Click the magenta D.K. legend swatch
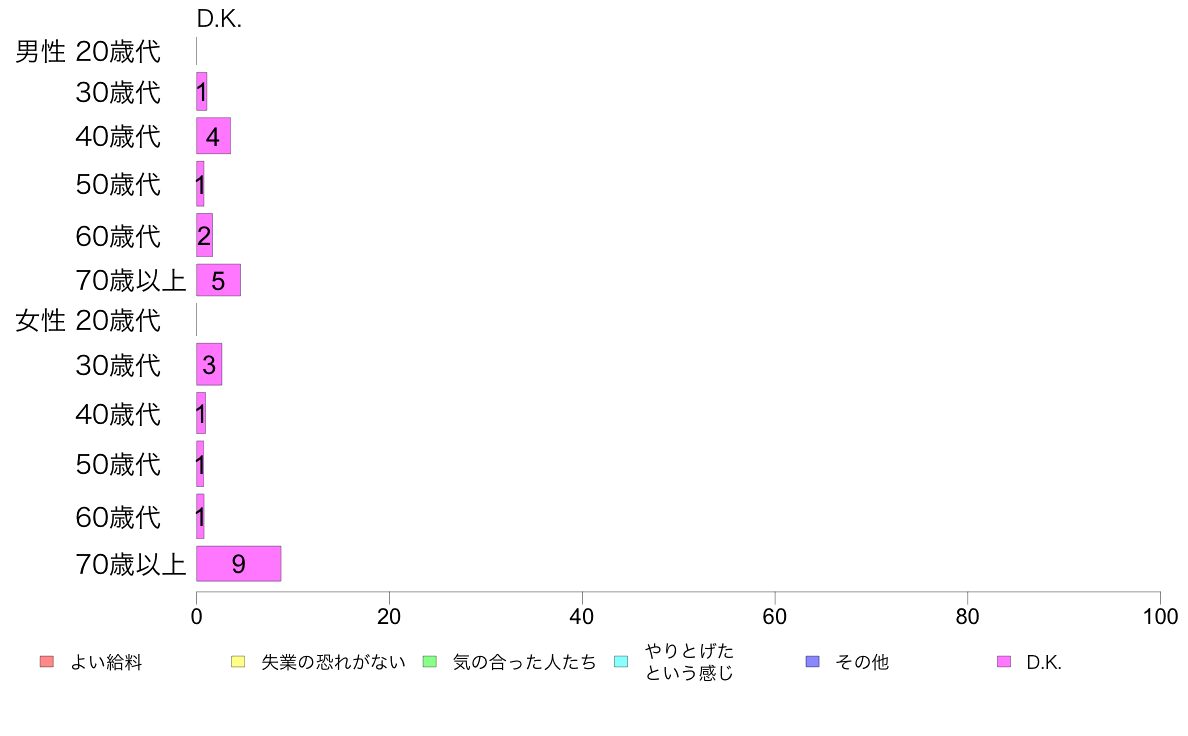The width and height of the screenshot is (1188, 736). (1004, 662)
